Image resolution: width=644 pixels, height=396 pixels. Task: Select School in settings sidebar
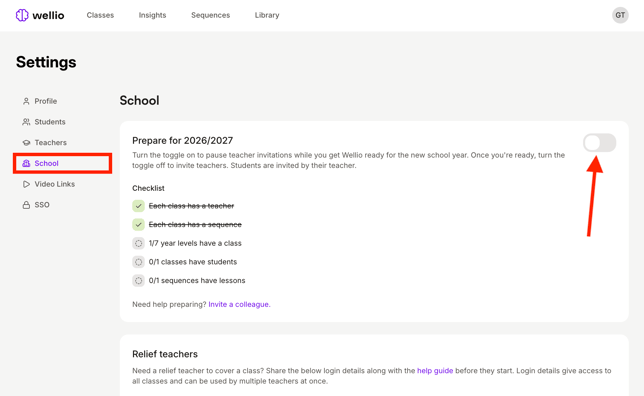46,163
